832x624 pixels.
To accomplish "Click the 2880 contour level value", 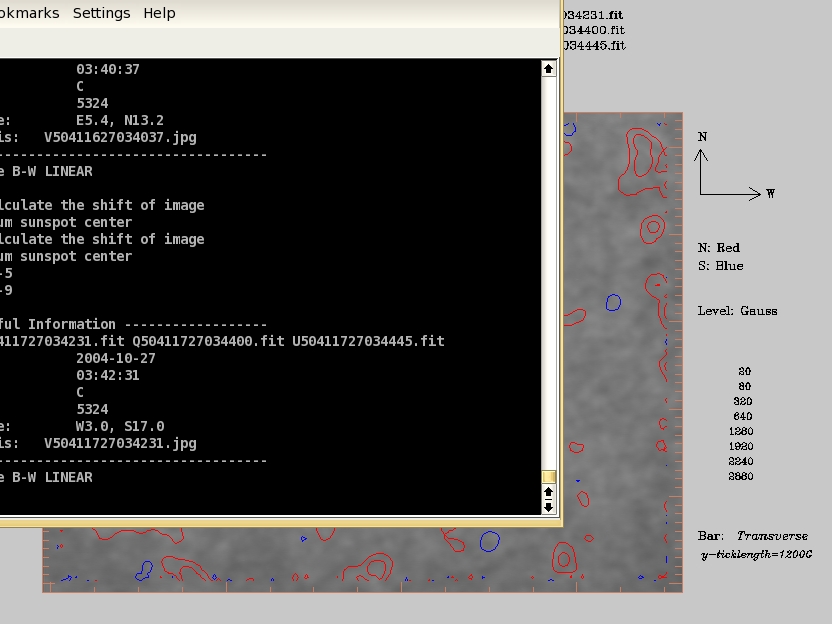I will tap(744, 477).
